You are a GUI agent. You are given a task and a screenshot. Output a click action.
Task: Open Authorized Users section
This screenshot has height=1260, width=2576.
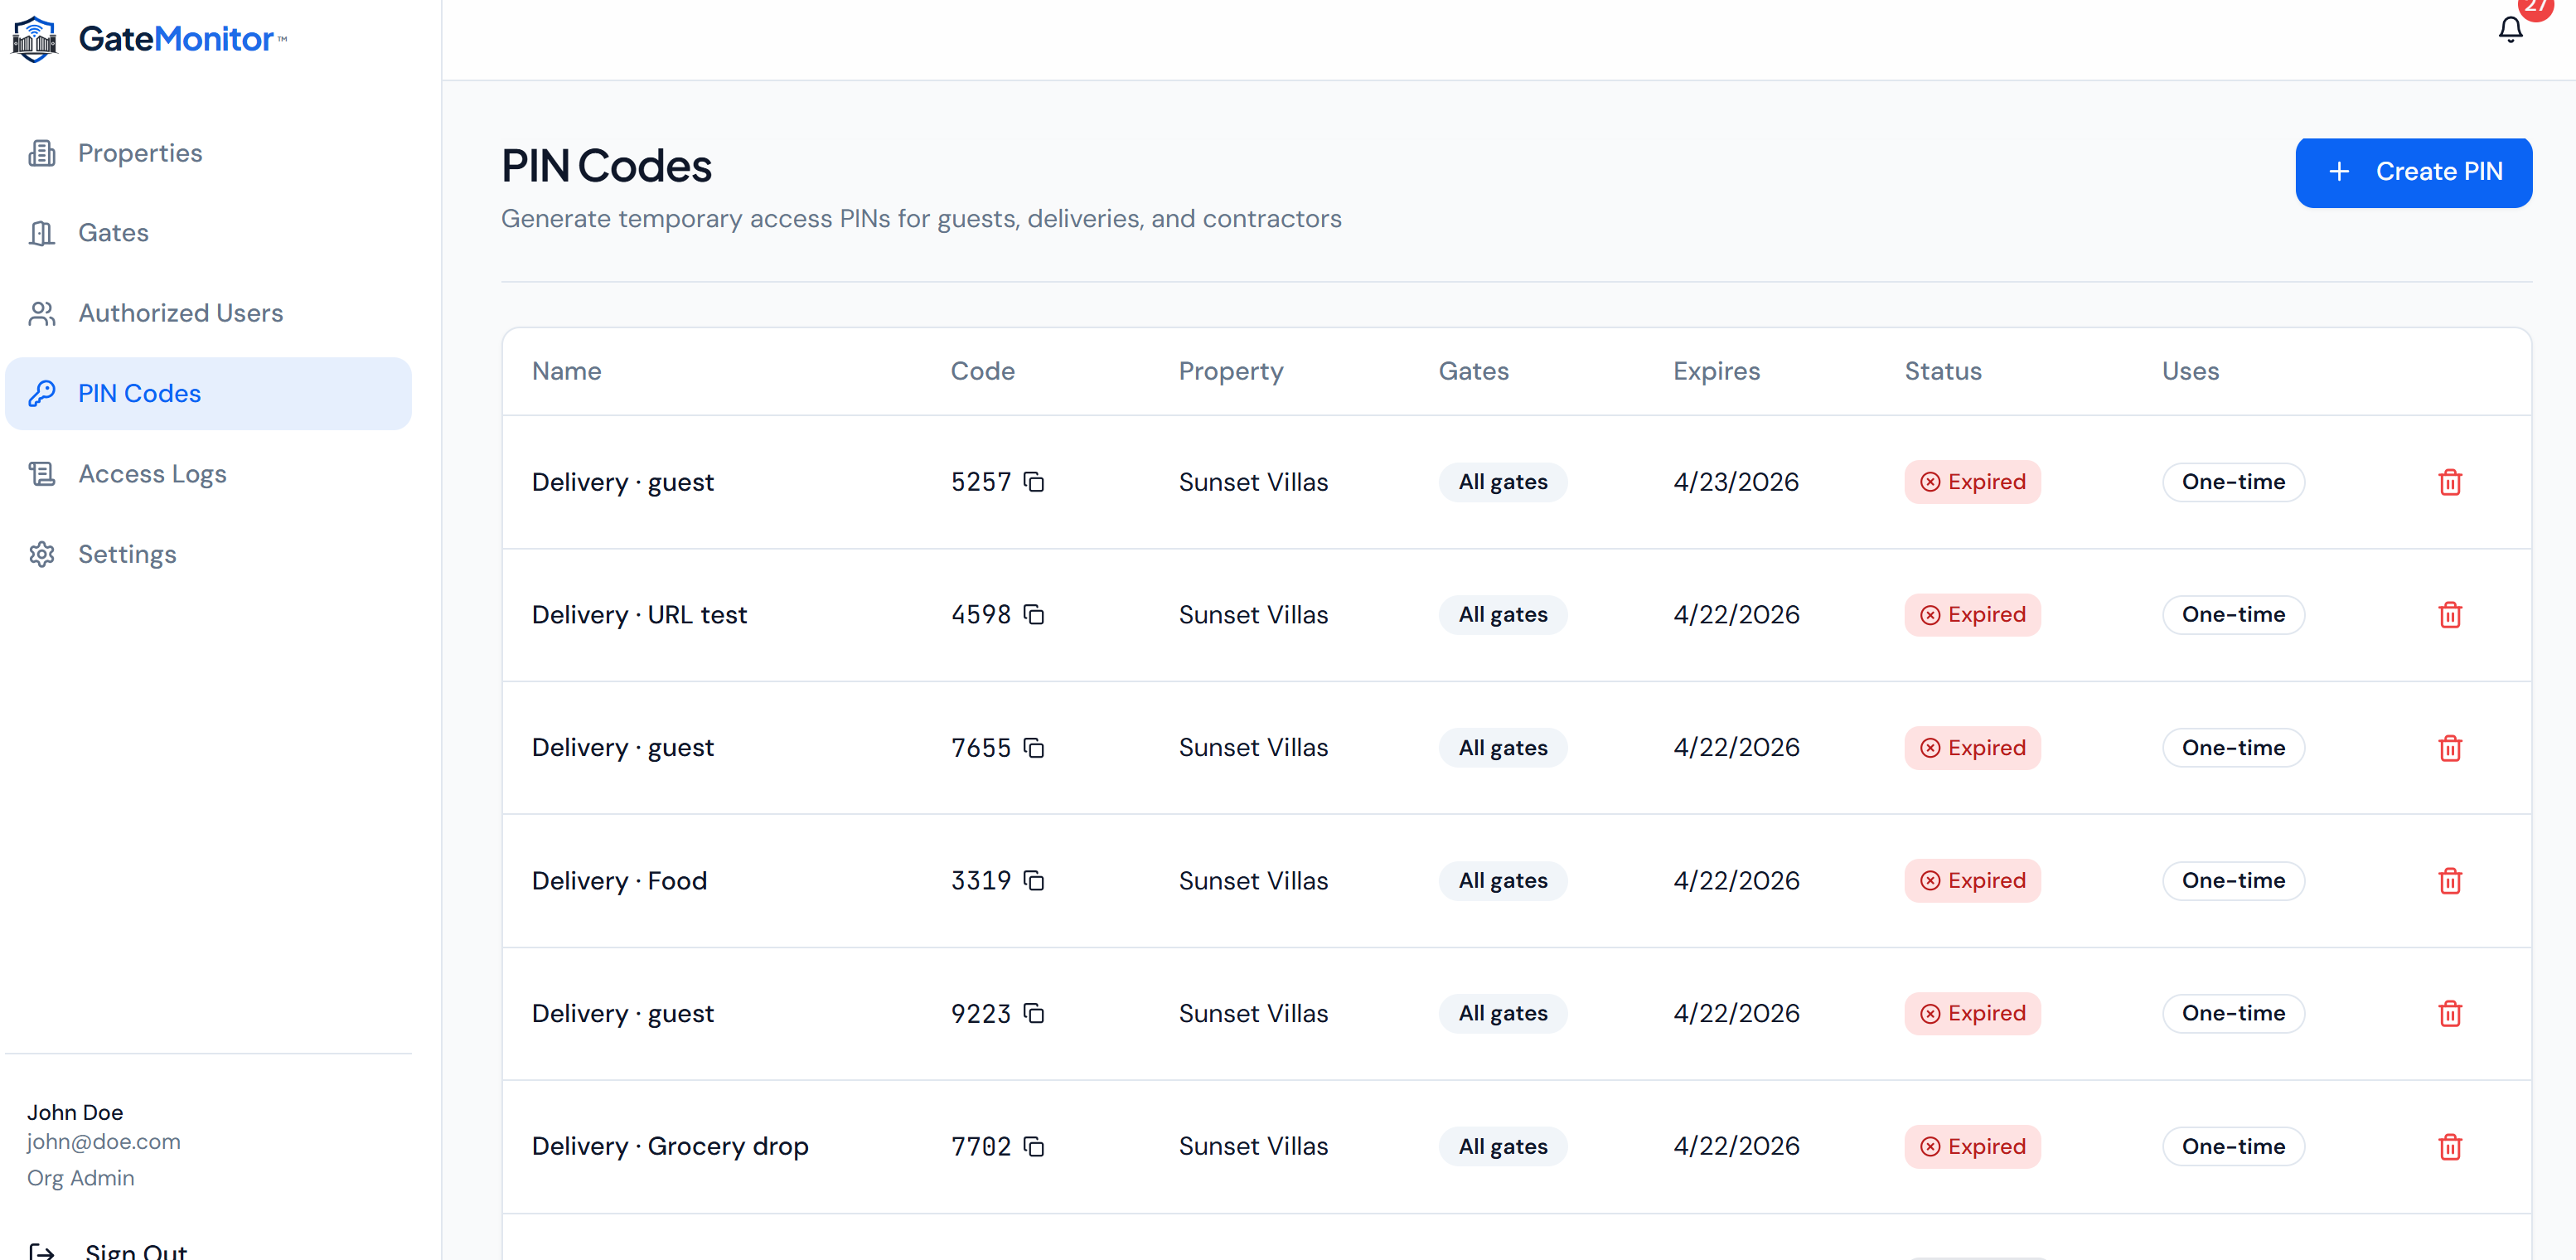point(208,313)
